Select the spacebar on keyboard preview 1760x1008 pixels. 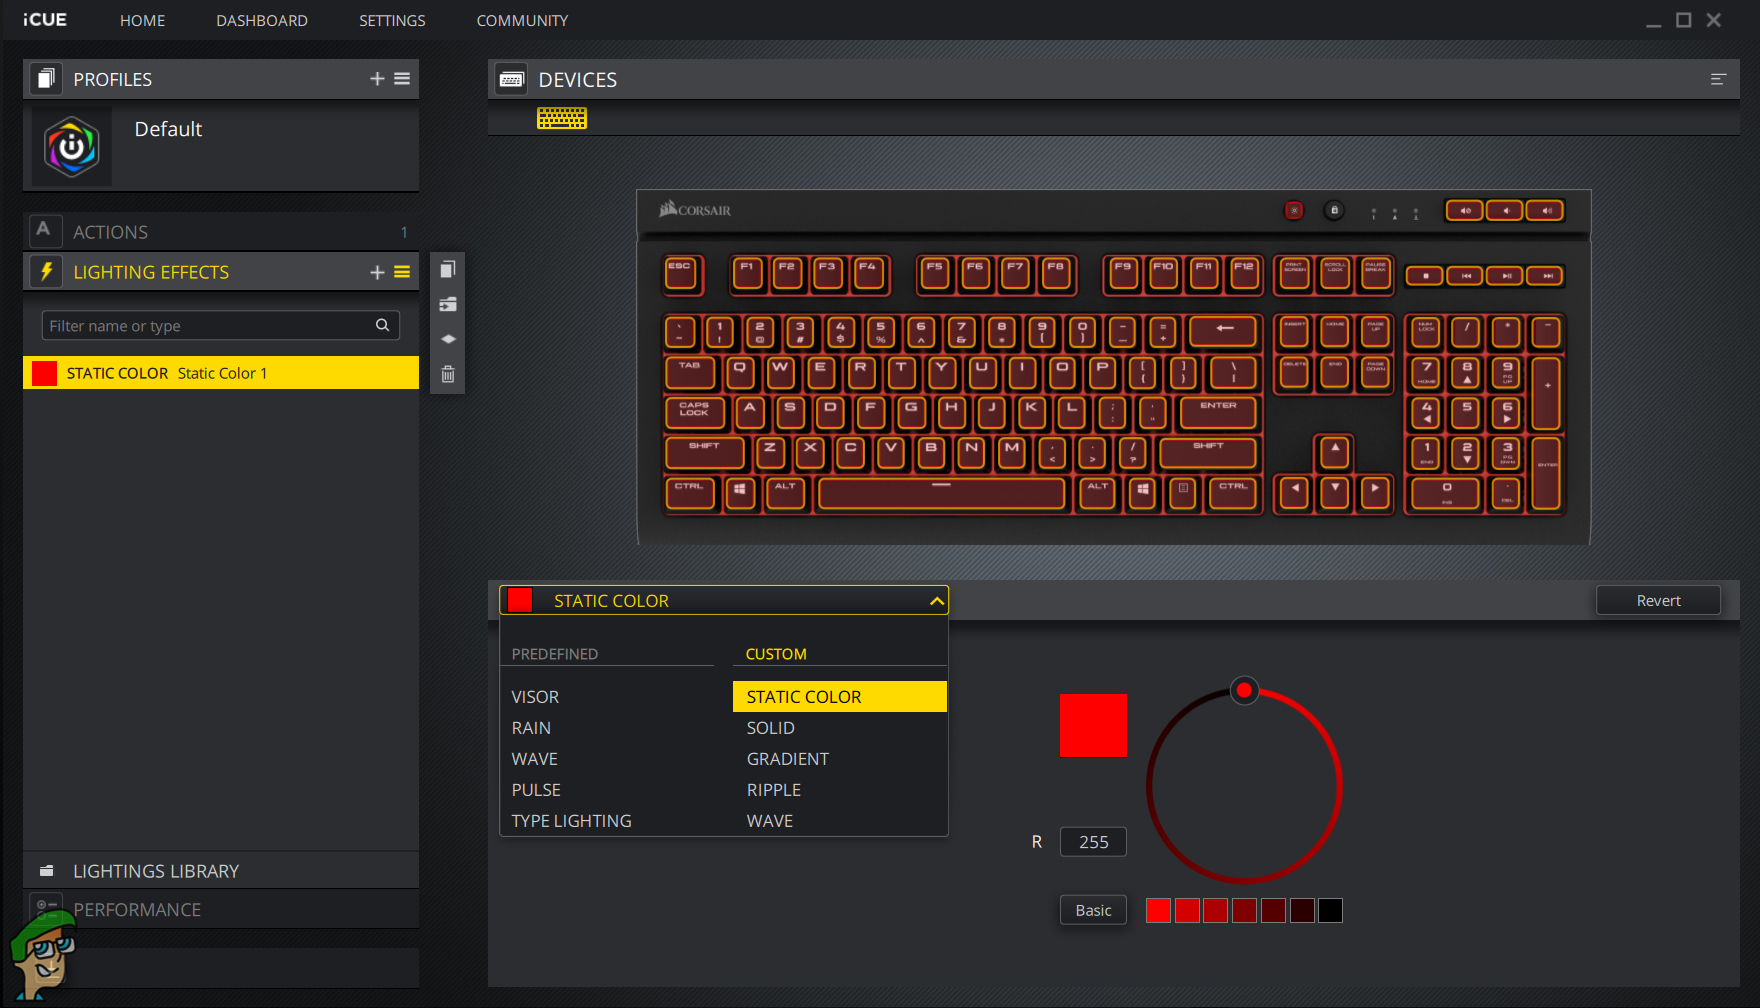pos(941,493)
